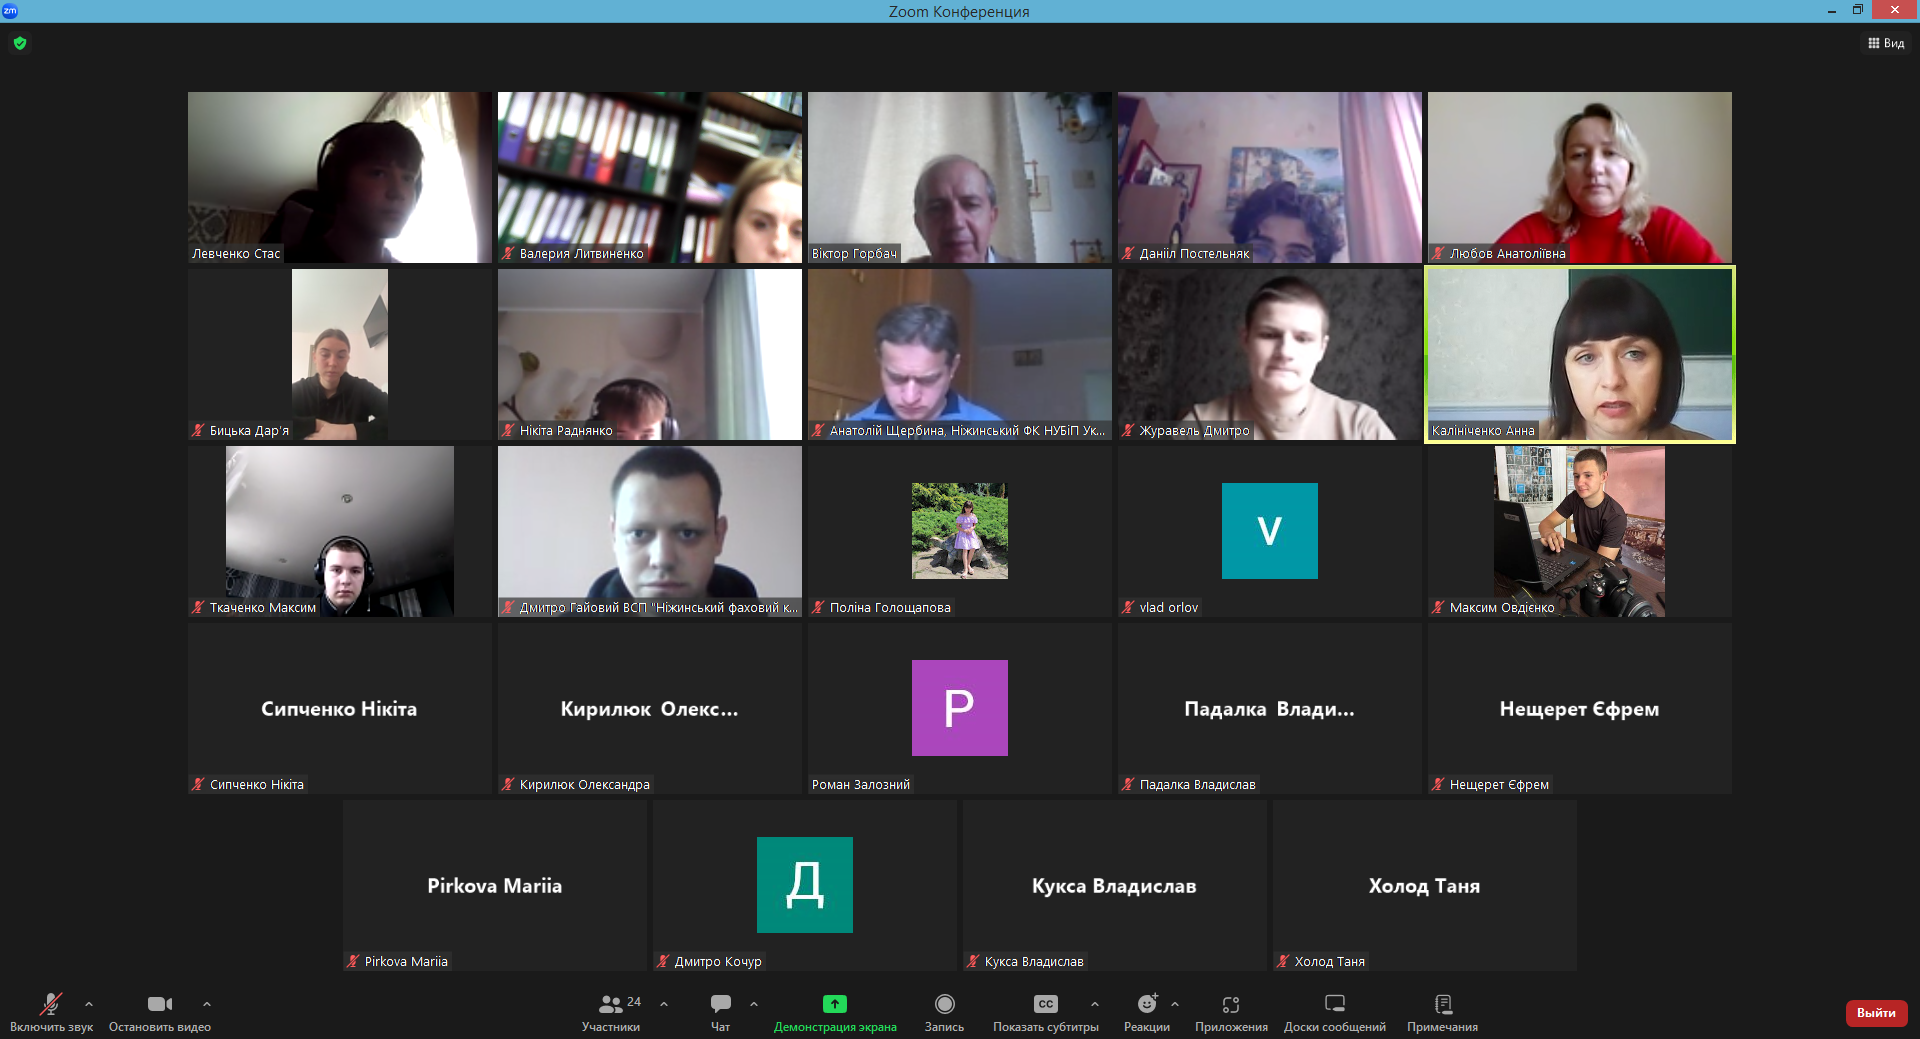Expand participants options arrow

[x=664, y=1004]
